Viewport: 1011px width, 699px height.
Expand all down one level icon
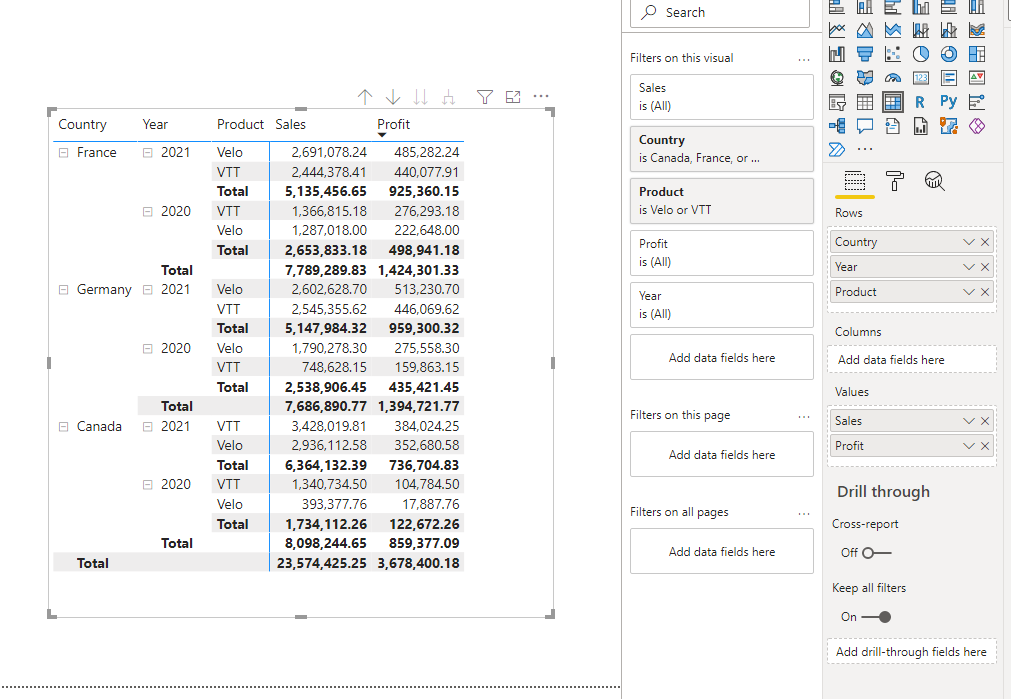[448, 97]
